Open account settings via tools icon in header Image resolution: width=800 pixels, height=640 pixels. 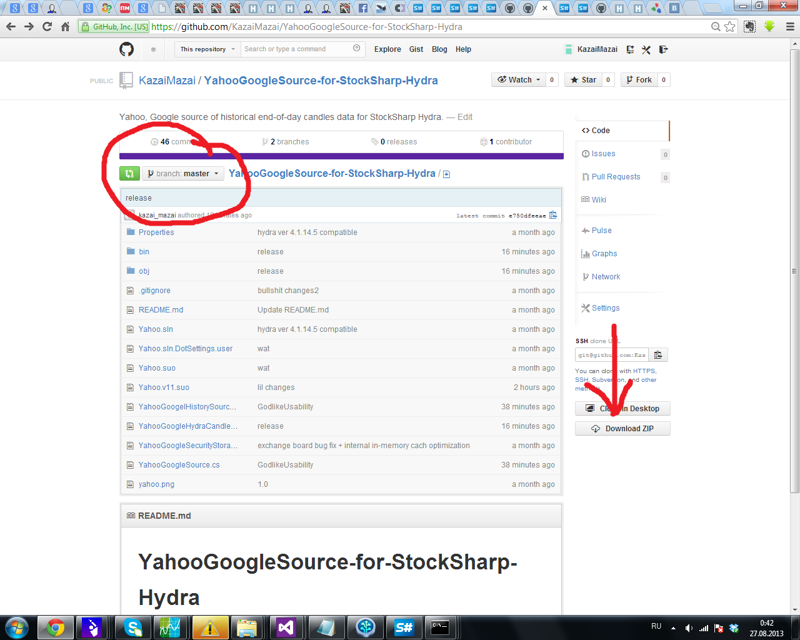click(646, 49)
